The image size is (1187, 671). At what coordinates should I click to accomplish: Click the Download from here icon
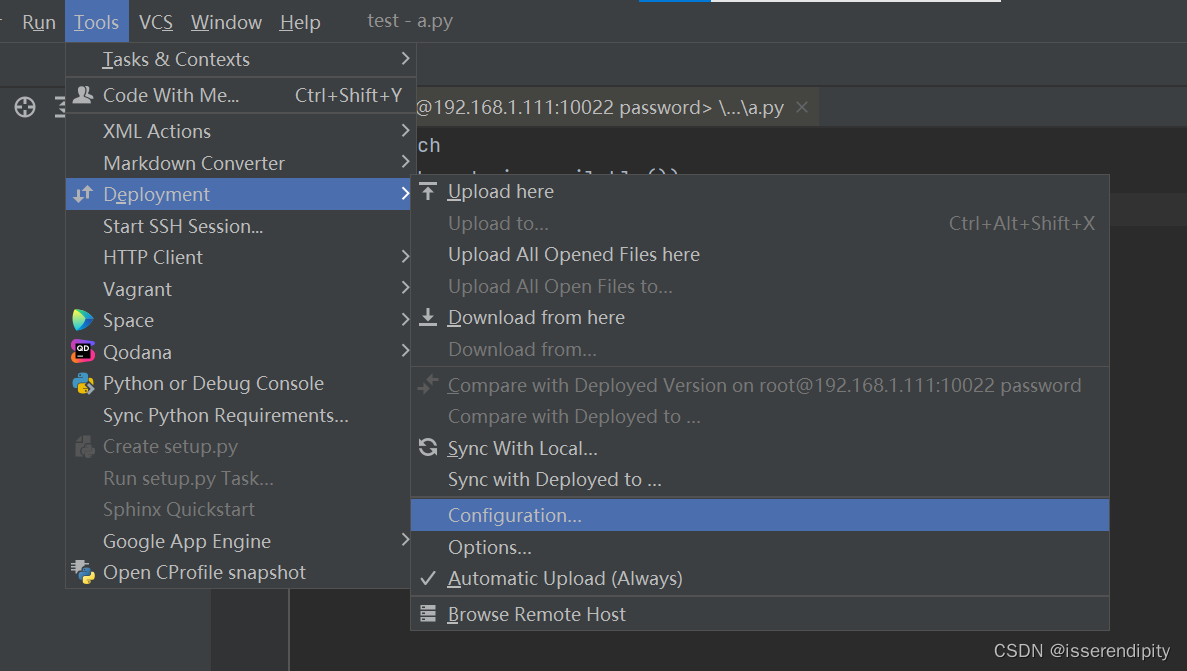click(428, 317)
